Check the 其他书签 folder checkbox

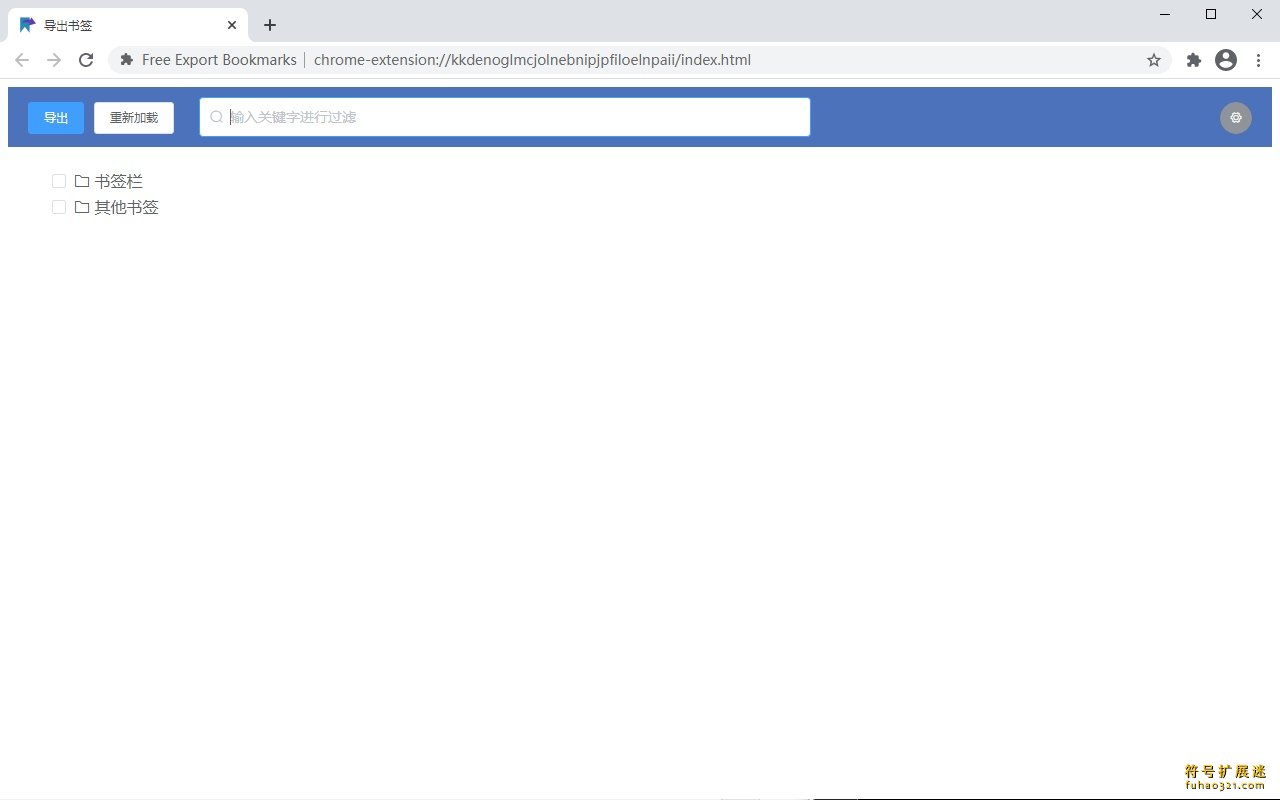click(59, 207)
